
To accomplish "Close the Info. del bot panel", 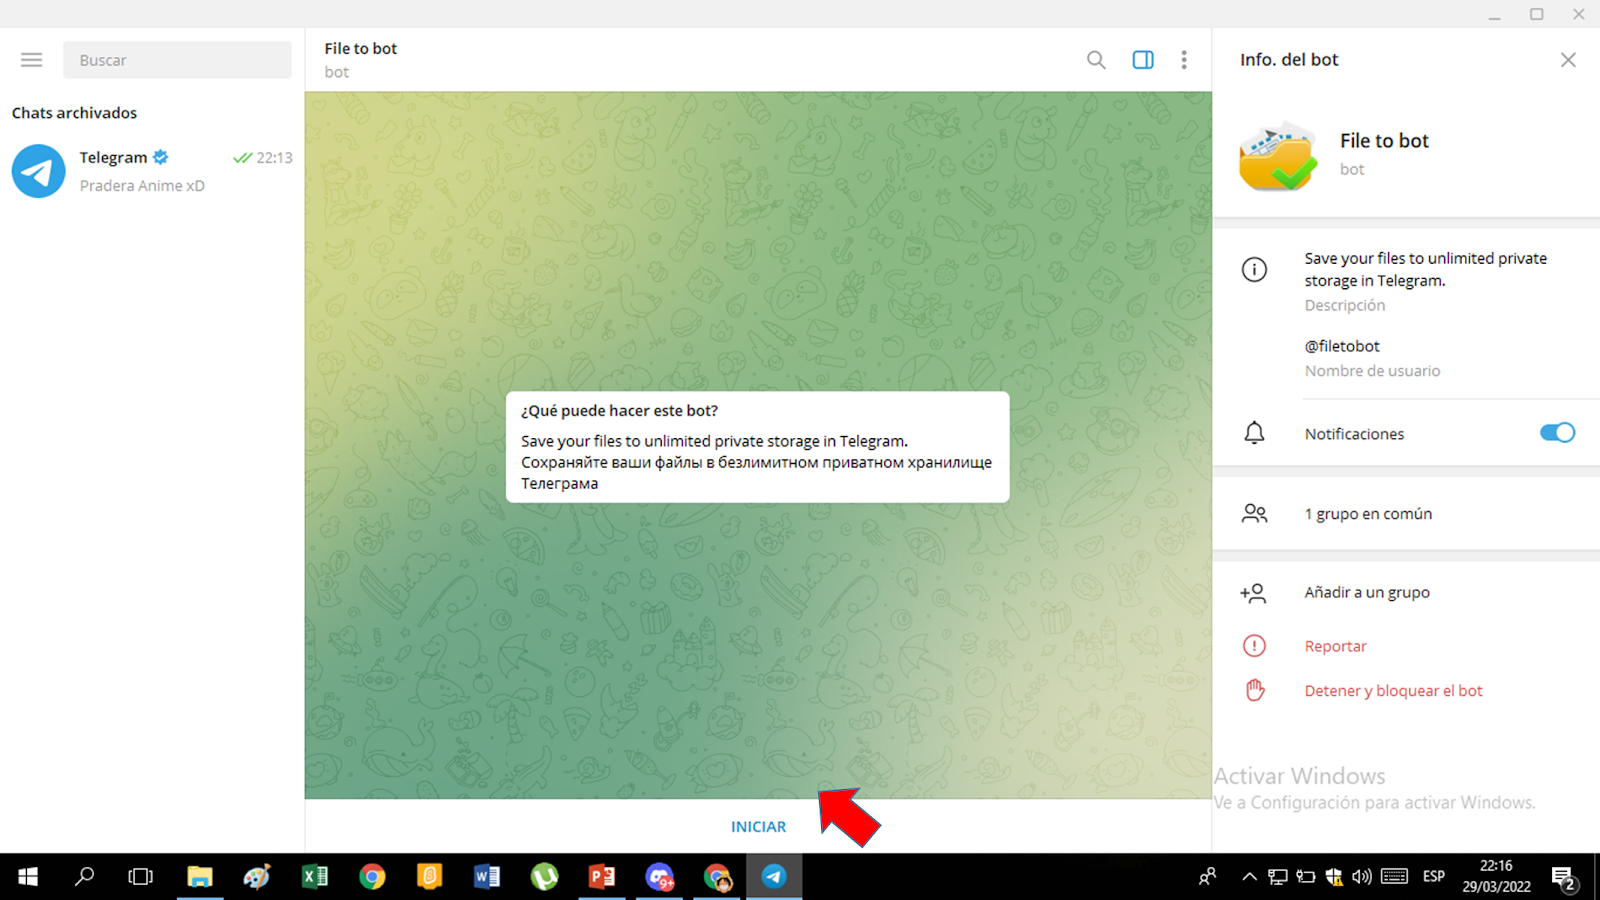I will coord(1568,60).
